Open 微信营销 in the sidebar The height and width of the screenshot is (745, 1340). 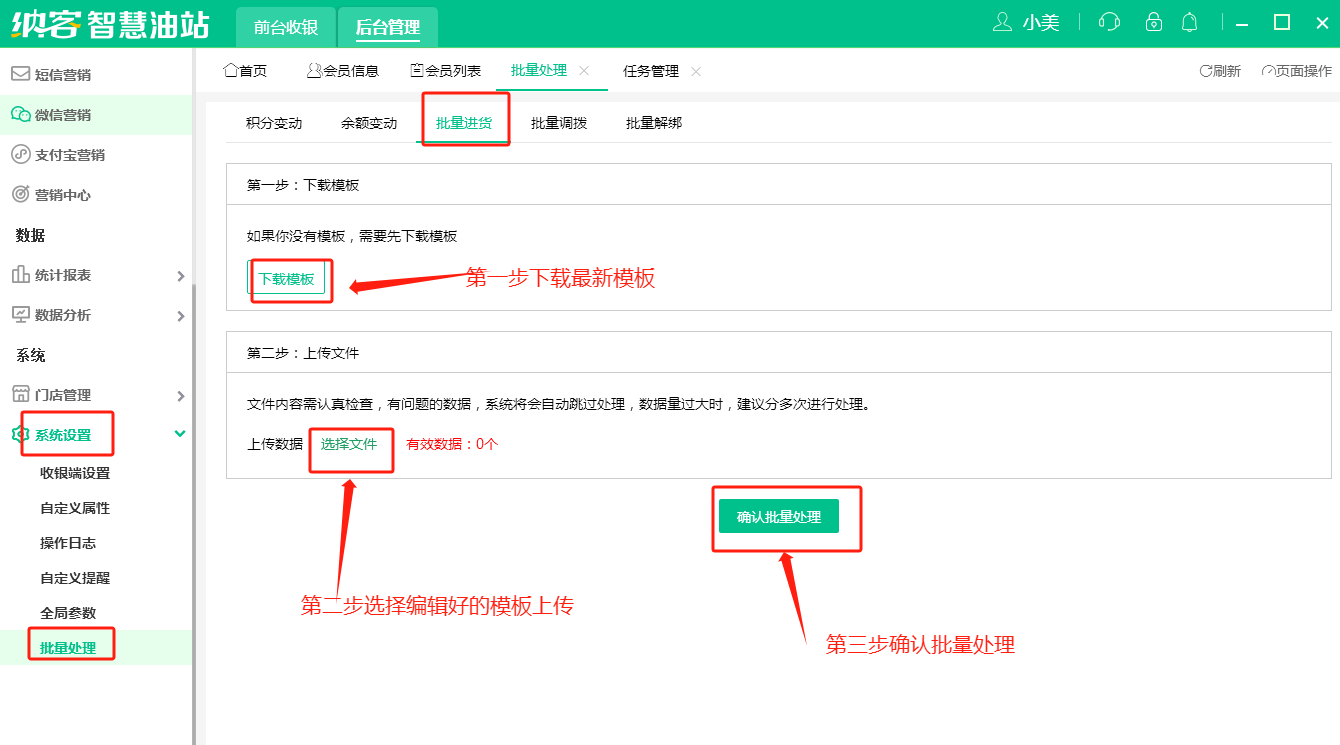coord(62,115)
